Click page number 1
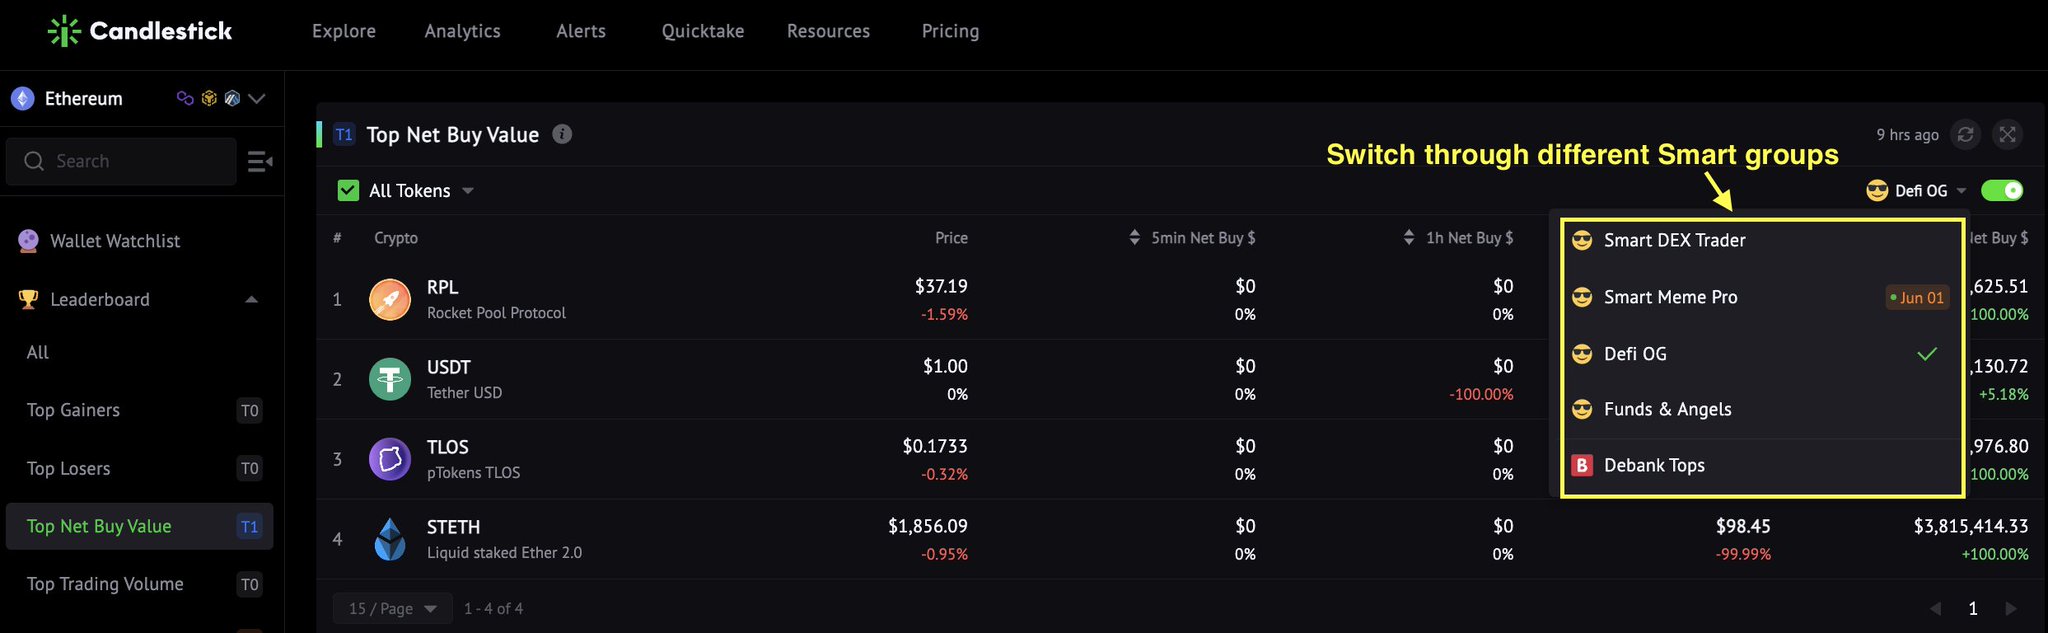Image resolution: width=2048 pixels, height=633 pixels. [x=1973, y=608]
